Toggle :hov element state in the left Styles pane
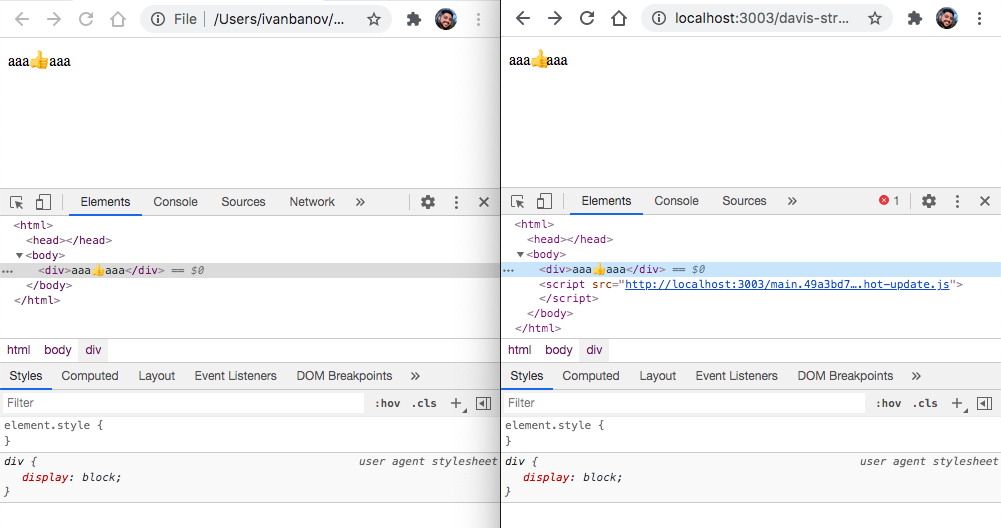The height and width of the screenshot is (528, 1001). coord(388,403)
